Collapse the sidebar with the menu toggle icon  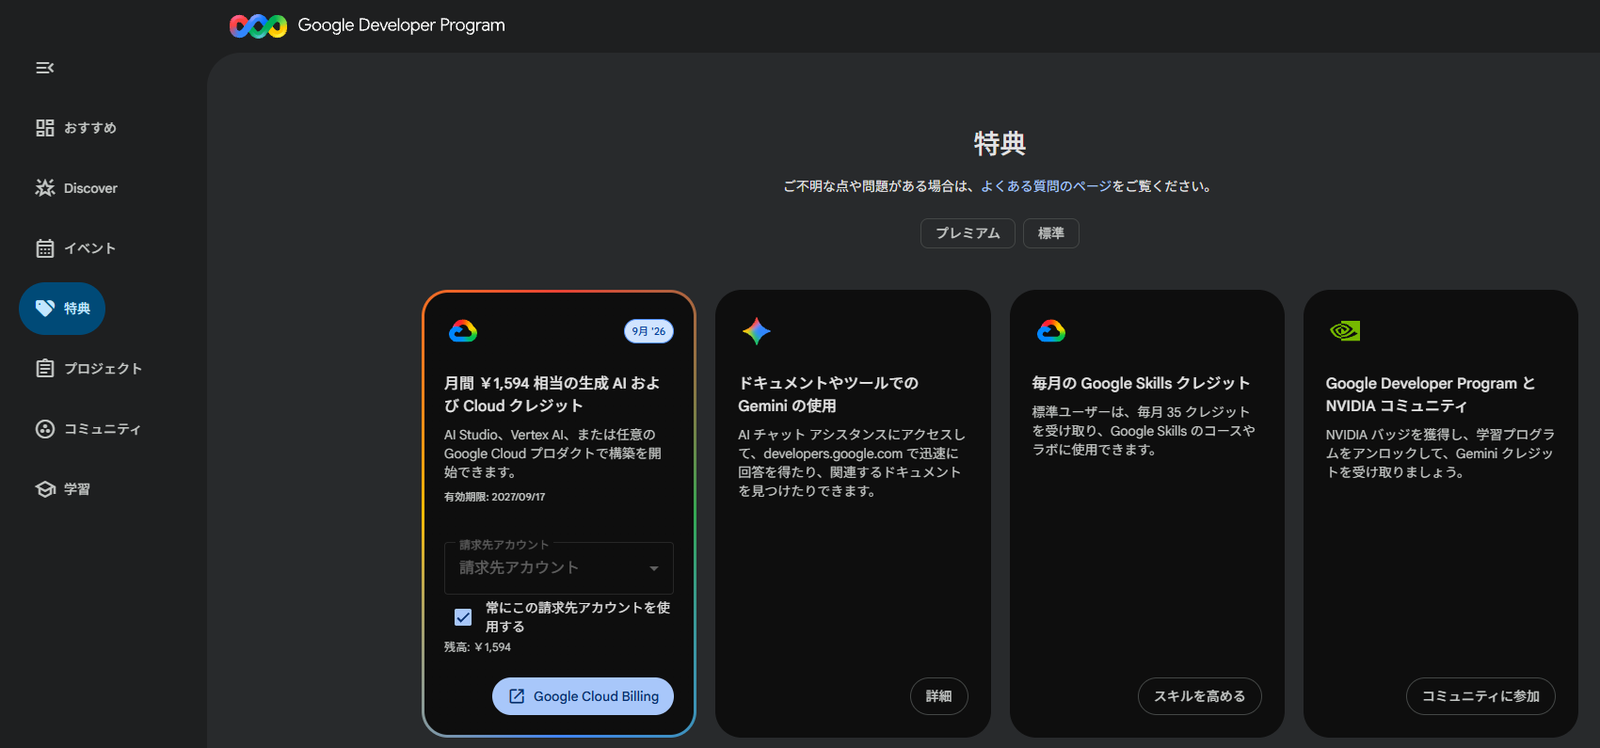(45, 68)
